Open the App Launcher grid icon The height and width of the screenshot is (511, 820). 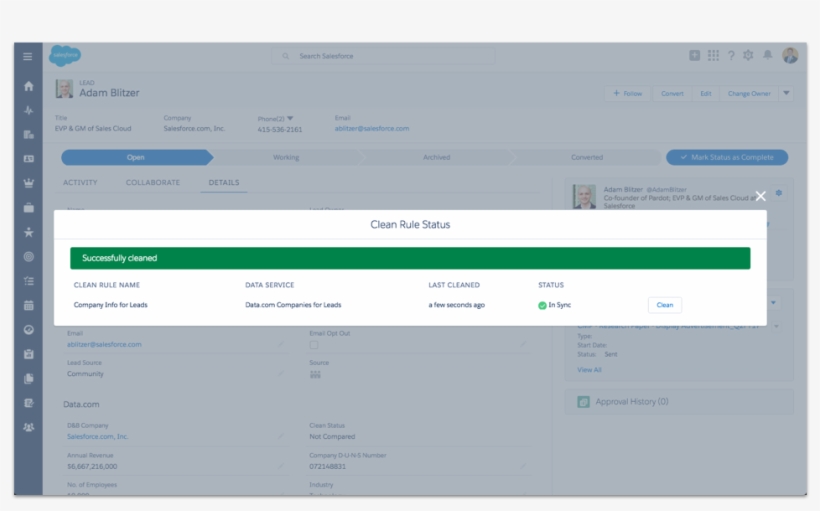[x=713, y=55]
